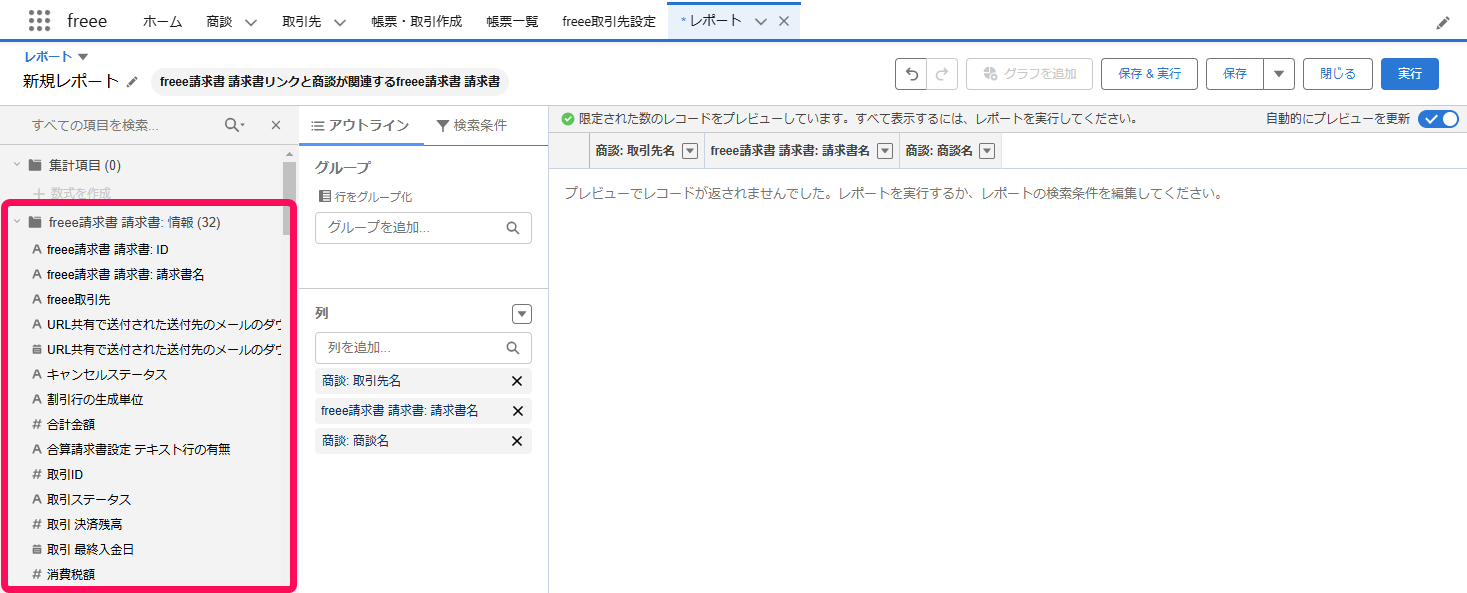The width and height of the screenshot is (1467, 593).
Task: Click the 閉じる button
Action: pos(1338,74)
